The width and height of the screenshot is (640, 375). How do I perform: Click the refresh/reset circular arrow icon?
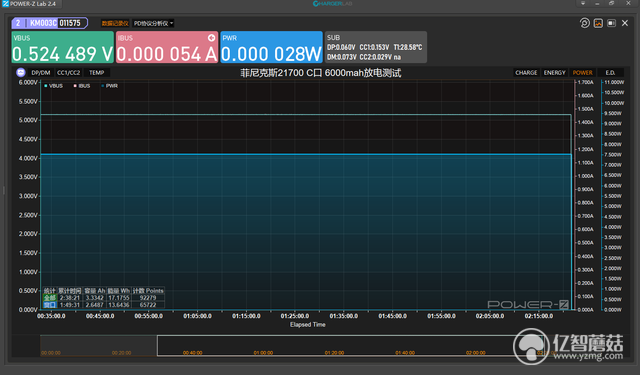click(x=584, y=23)
